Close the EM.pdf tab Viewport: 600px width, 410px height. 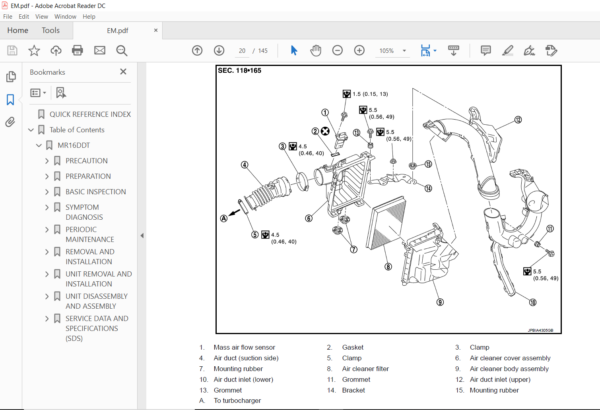tap(156, 30)
